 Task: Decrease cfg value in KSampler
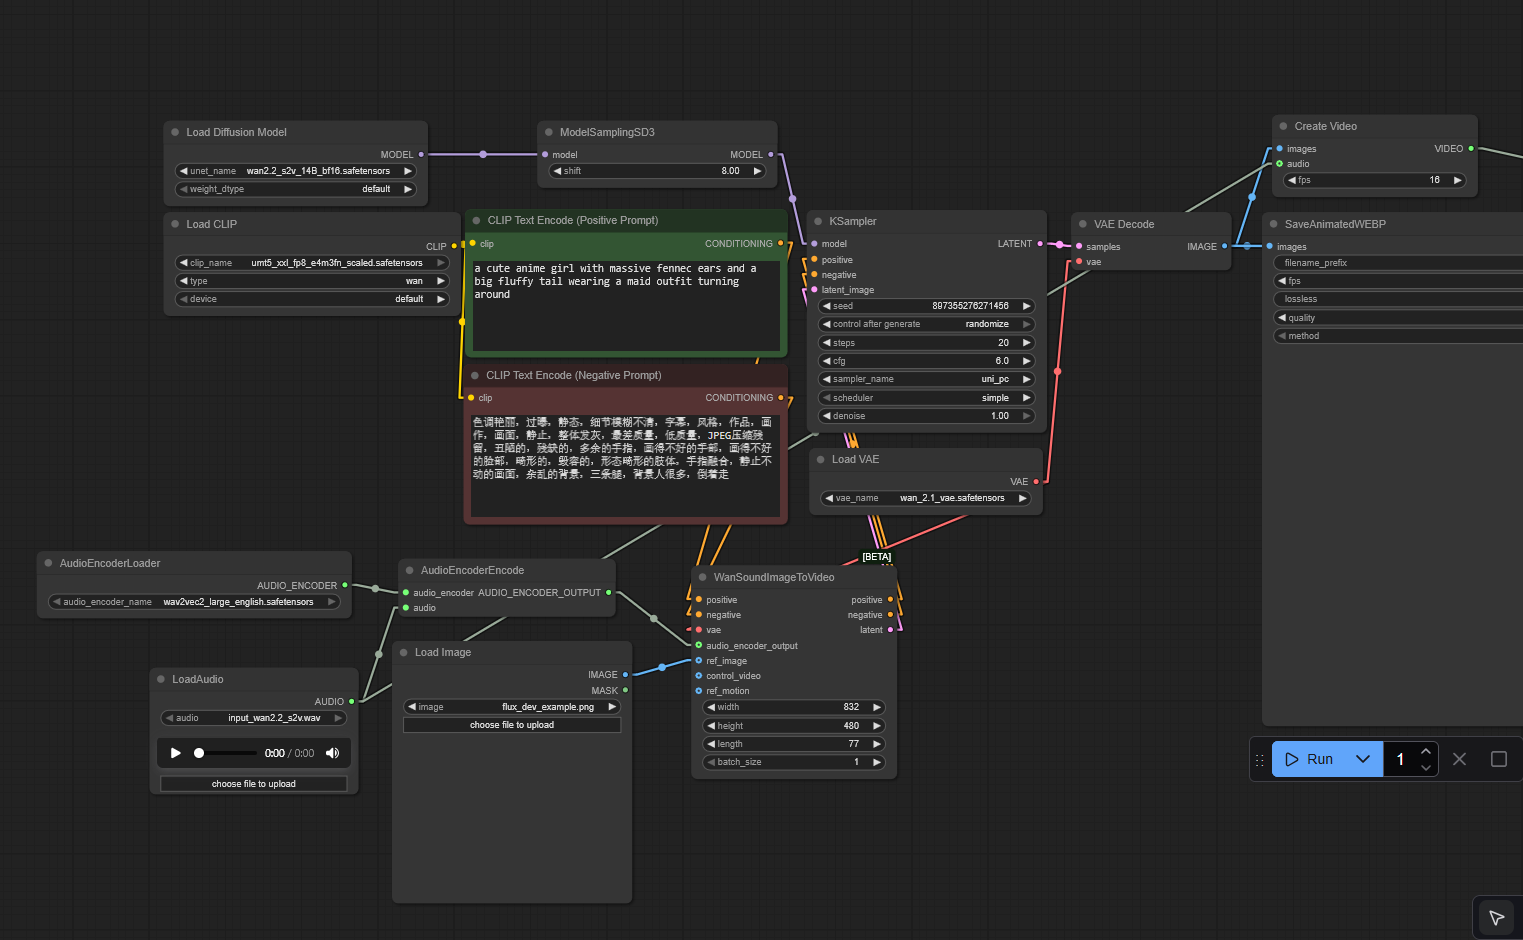click(827, 361)
